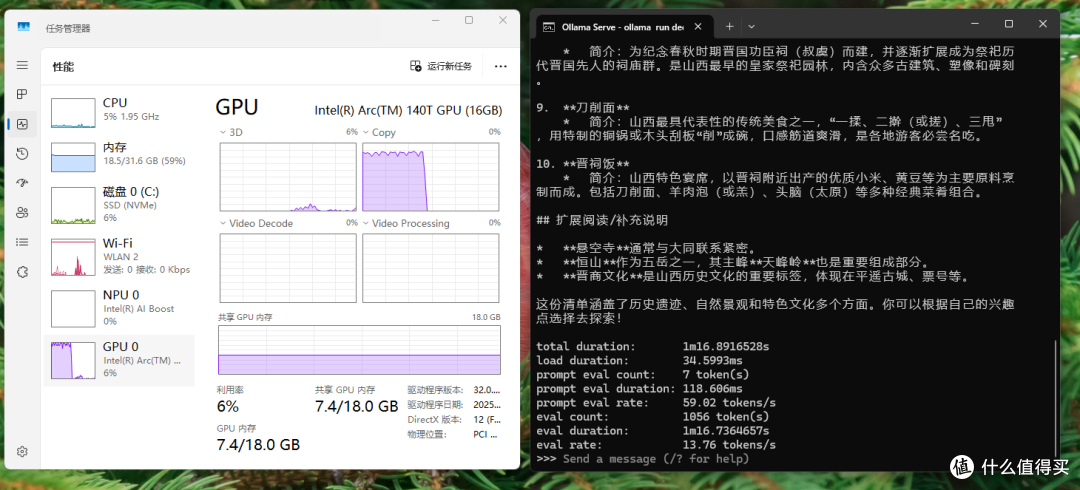The height and width of the screenshot is (490, 1080).
Task: Select GPU 0 Intel Arc item
Action: pos(119,359)
